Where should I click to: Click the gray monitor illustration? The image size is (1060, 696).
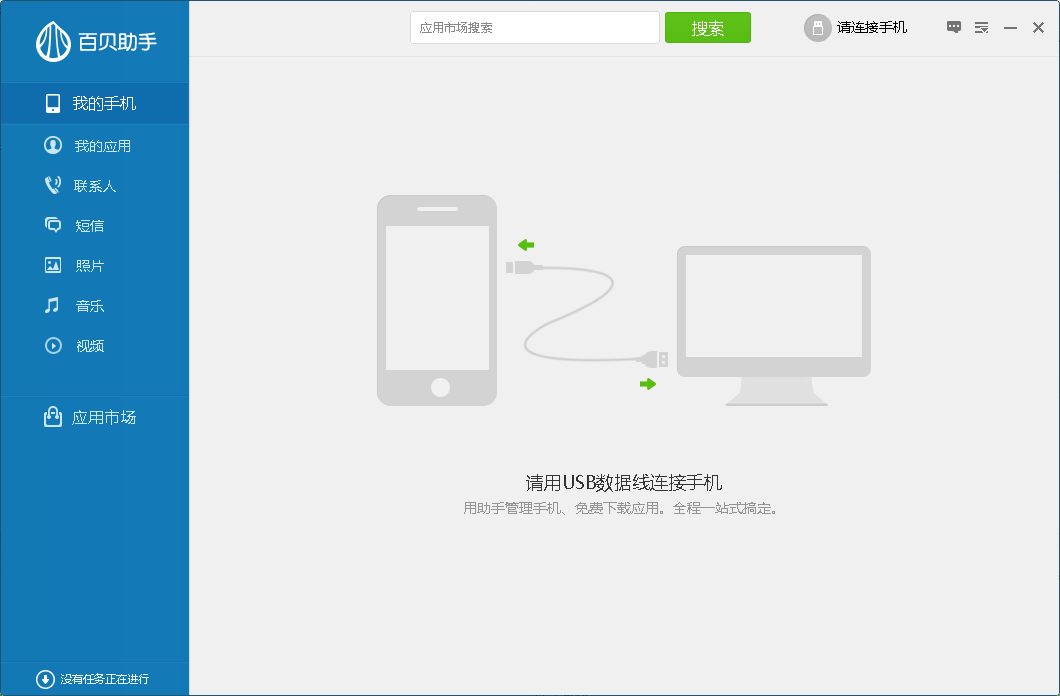click(774, 326)
